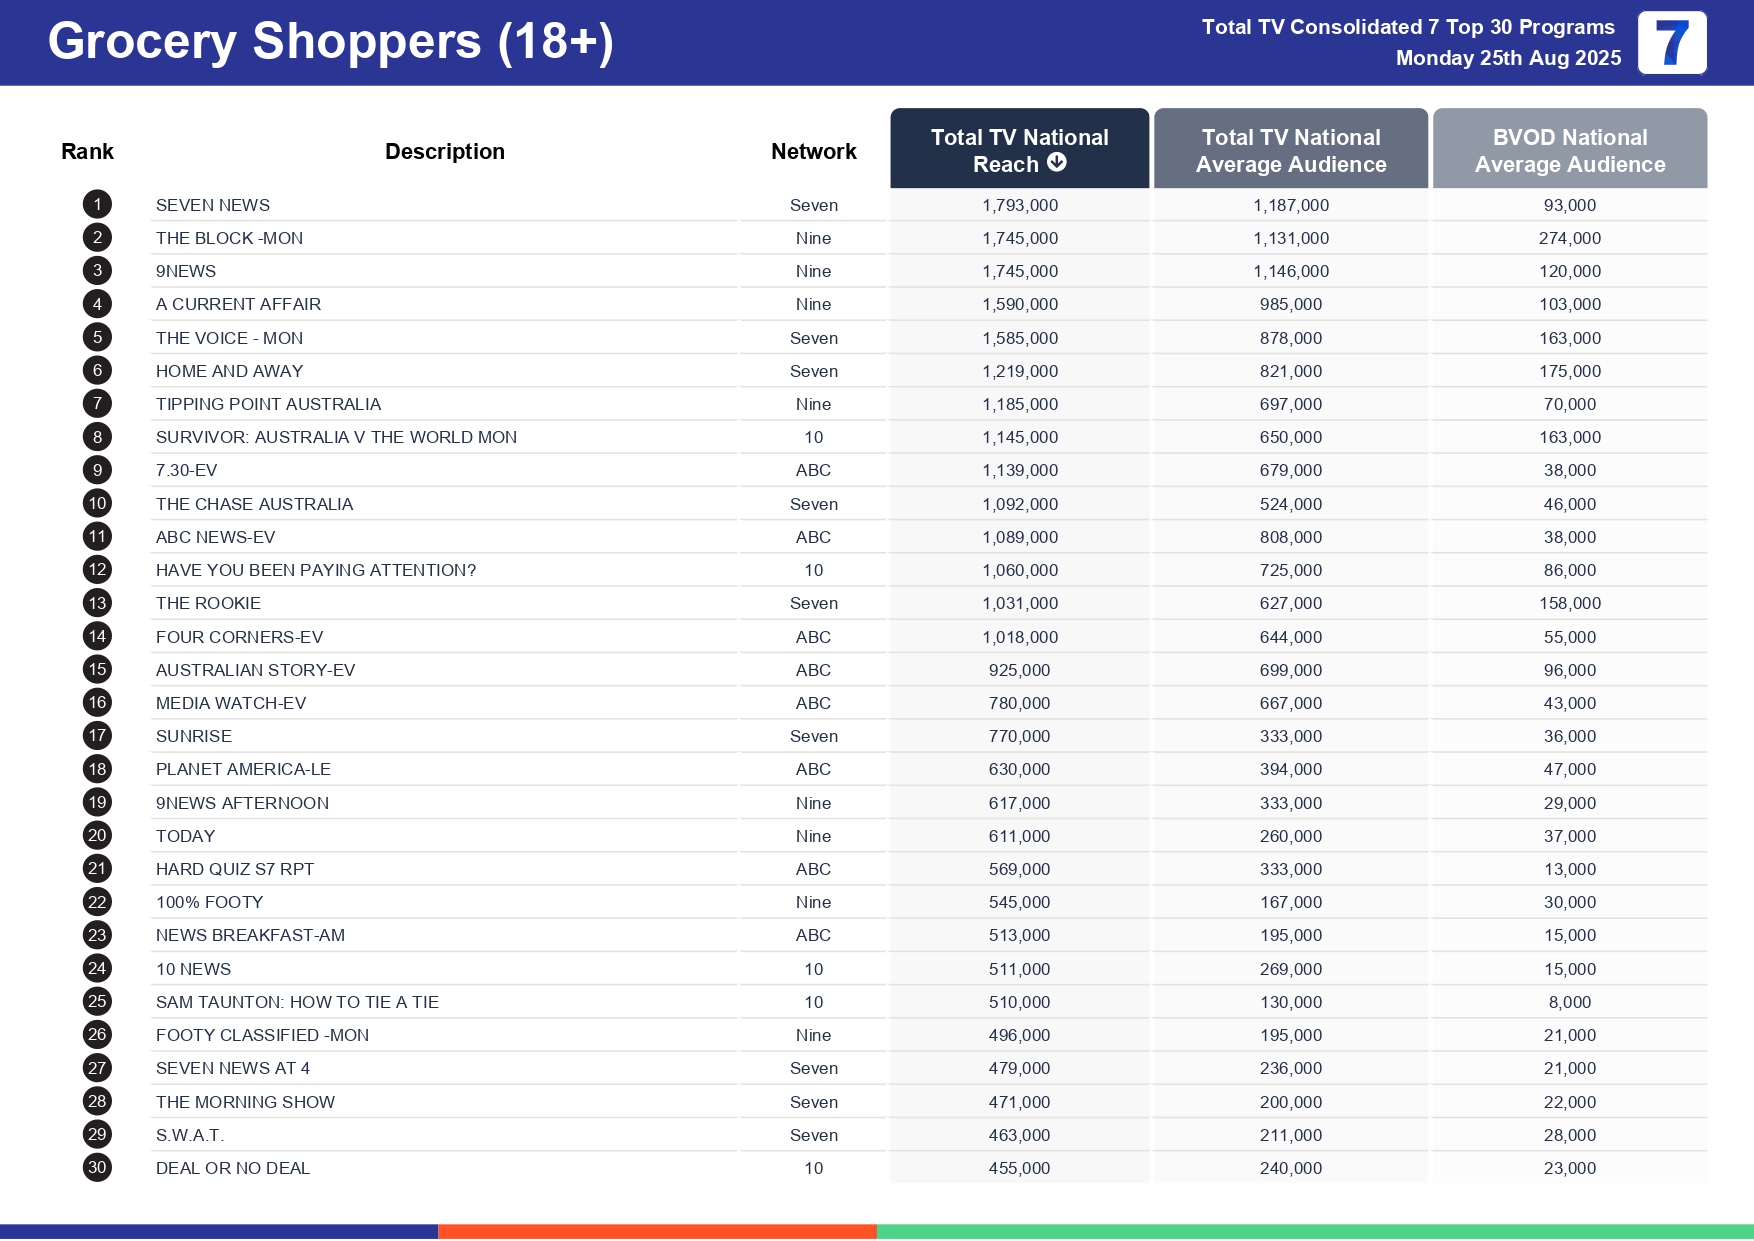Select BVOD National Average Audience header
The width and height of the screenshot is (1754, 1241).
[1569, 150]
